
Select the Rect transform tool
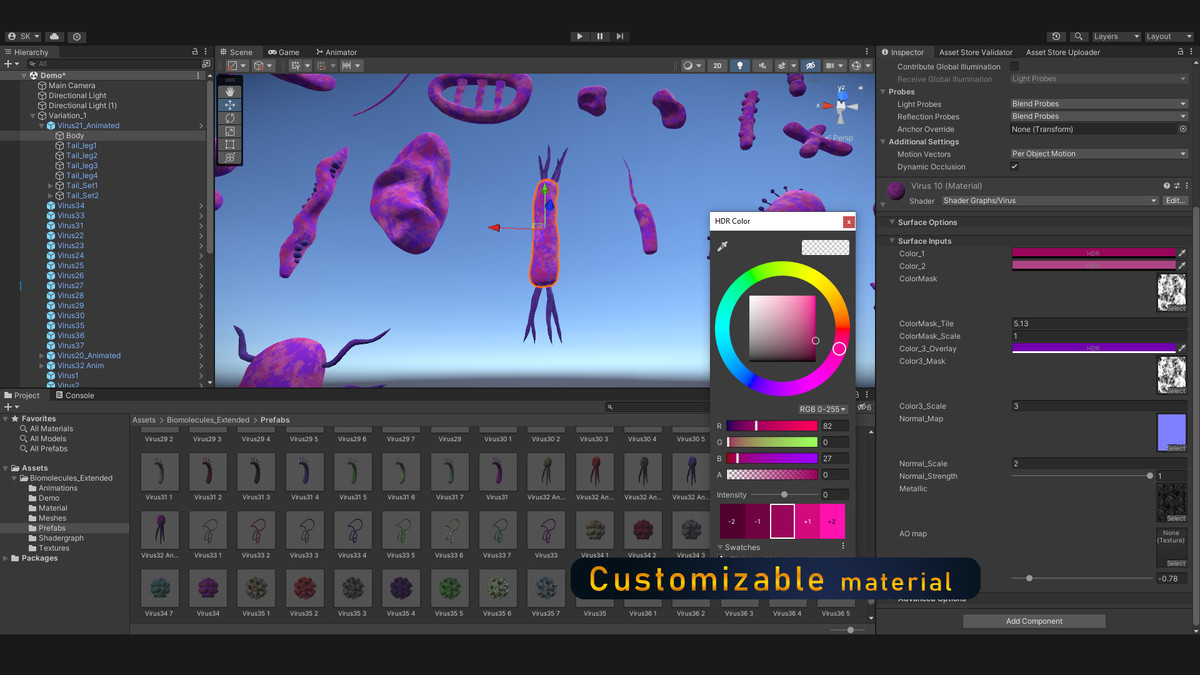tap(230, 144)
